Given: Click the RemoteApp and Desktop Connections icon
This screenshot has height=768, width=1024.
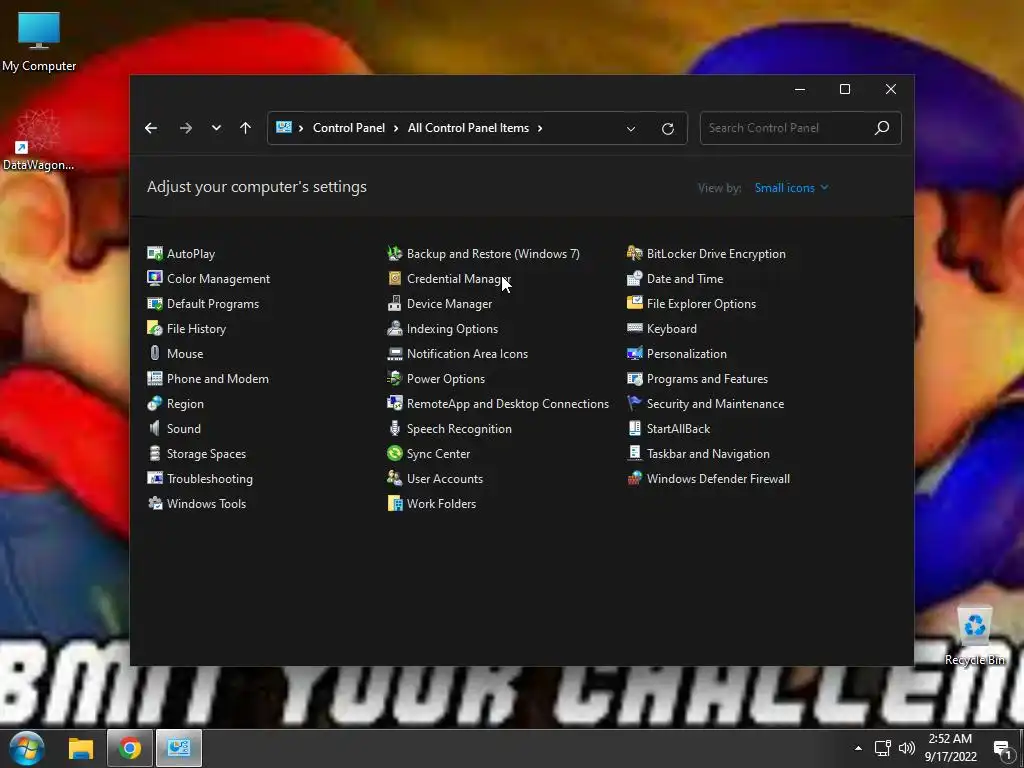Looking at the screenshot, I should (394, 404).
